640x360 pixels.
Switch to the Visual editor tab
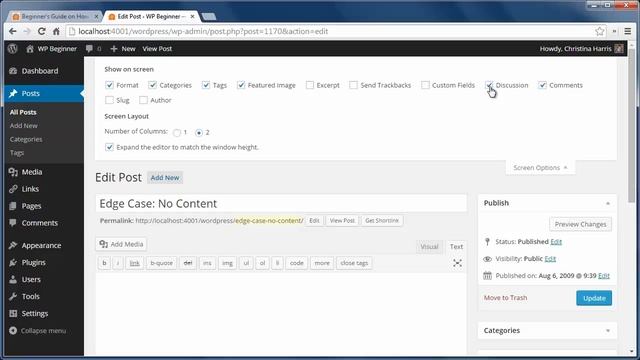pyautogui.click(x=429, y=247)
